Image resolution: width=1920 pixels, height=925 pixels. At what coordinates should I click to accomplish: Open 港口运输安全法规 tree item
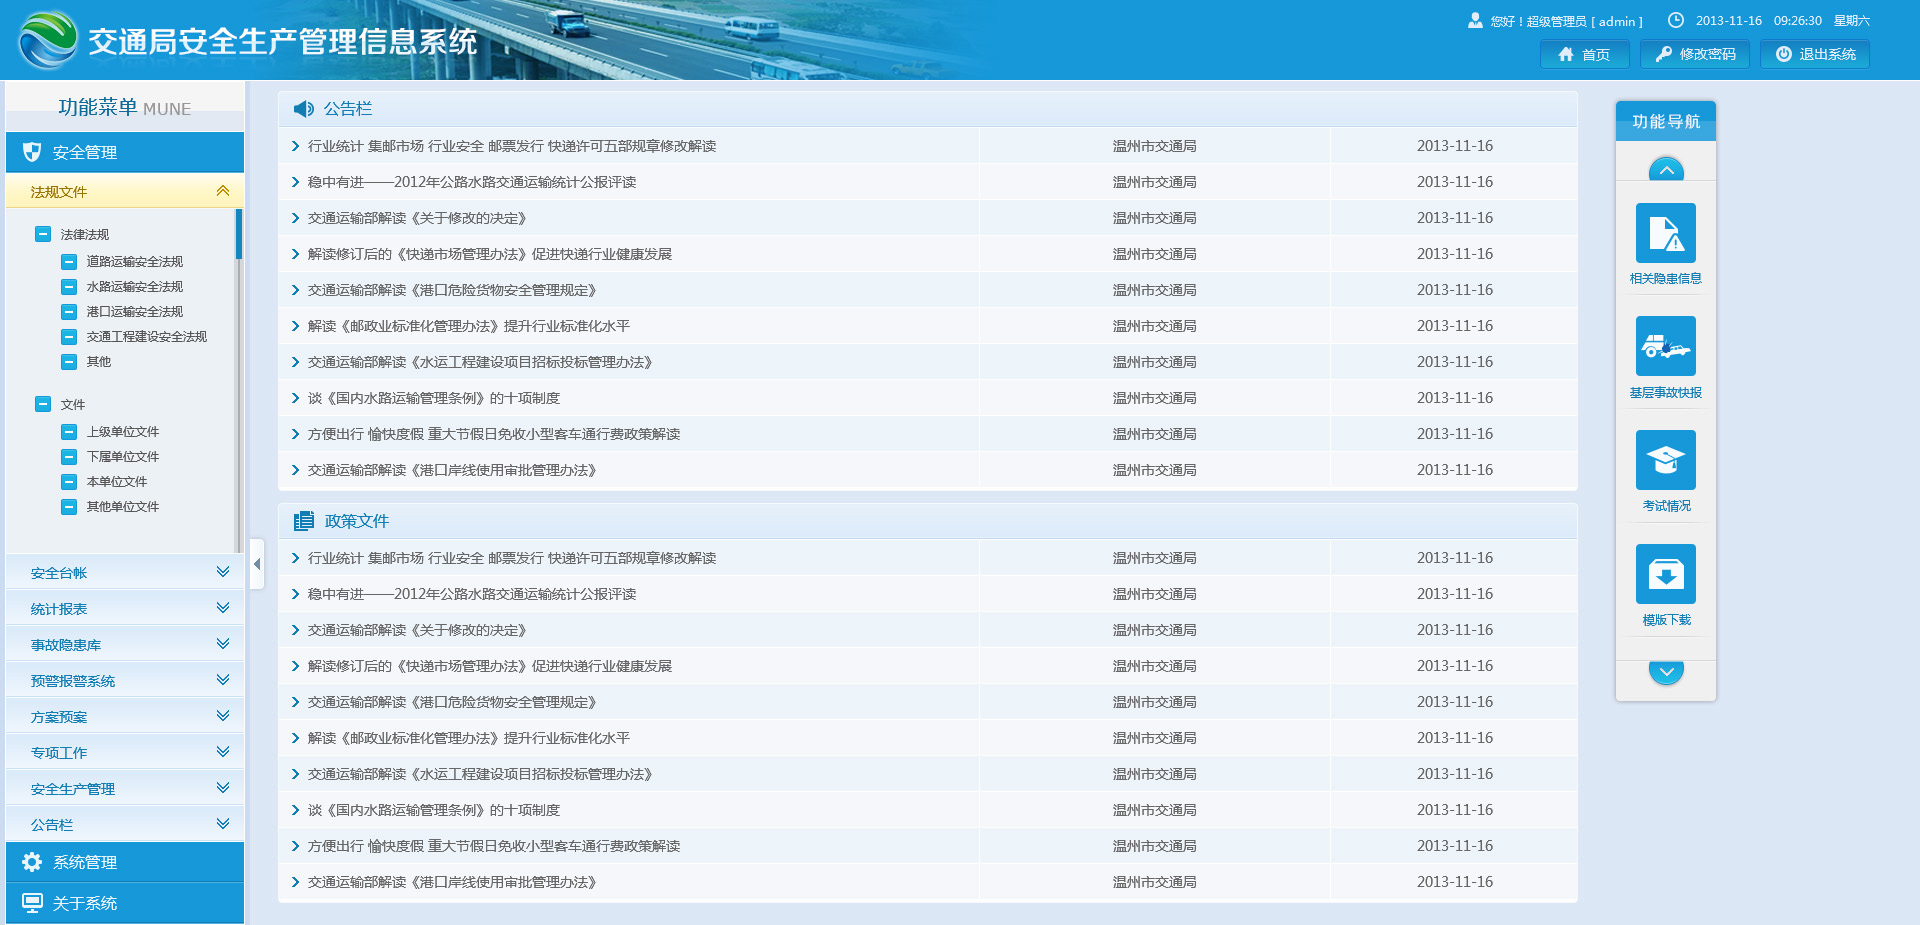135,311
